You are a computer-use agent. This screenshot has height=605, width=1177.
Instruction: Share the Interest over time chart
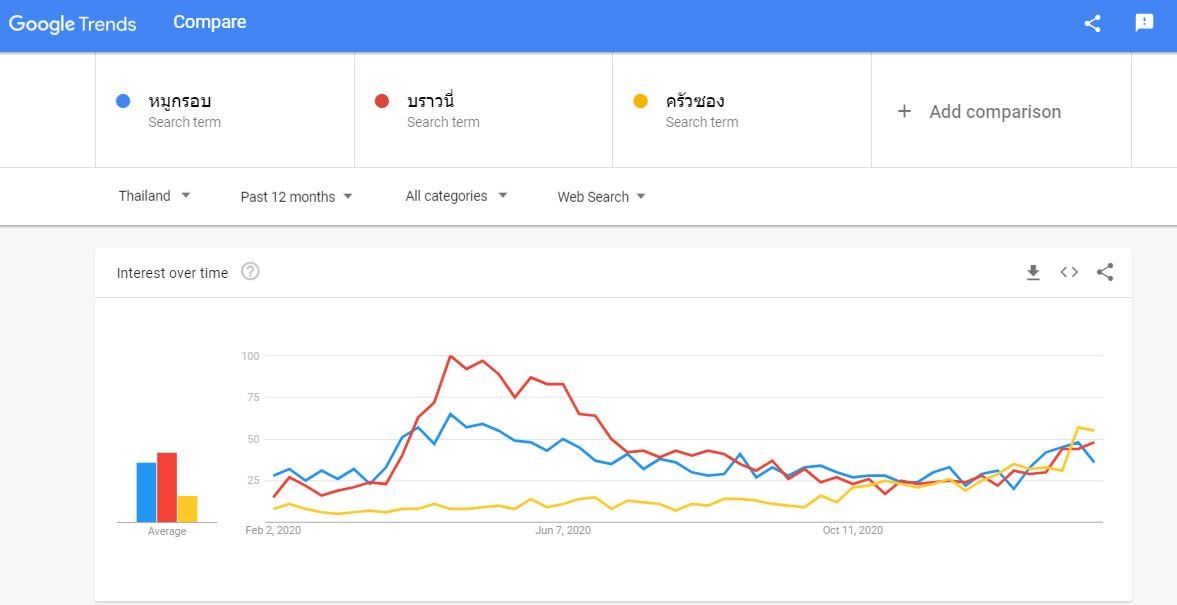(x=1105, y=272)
